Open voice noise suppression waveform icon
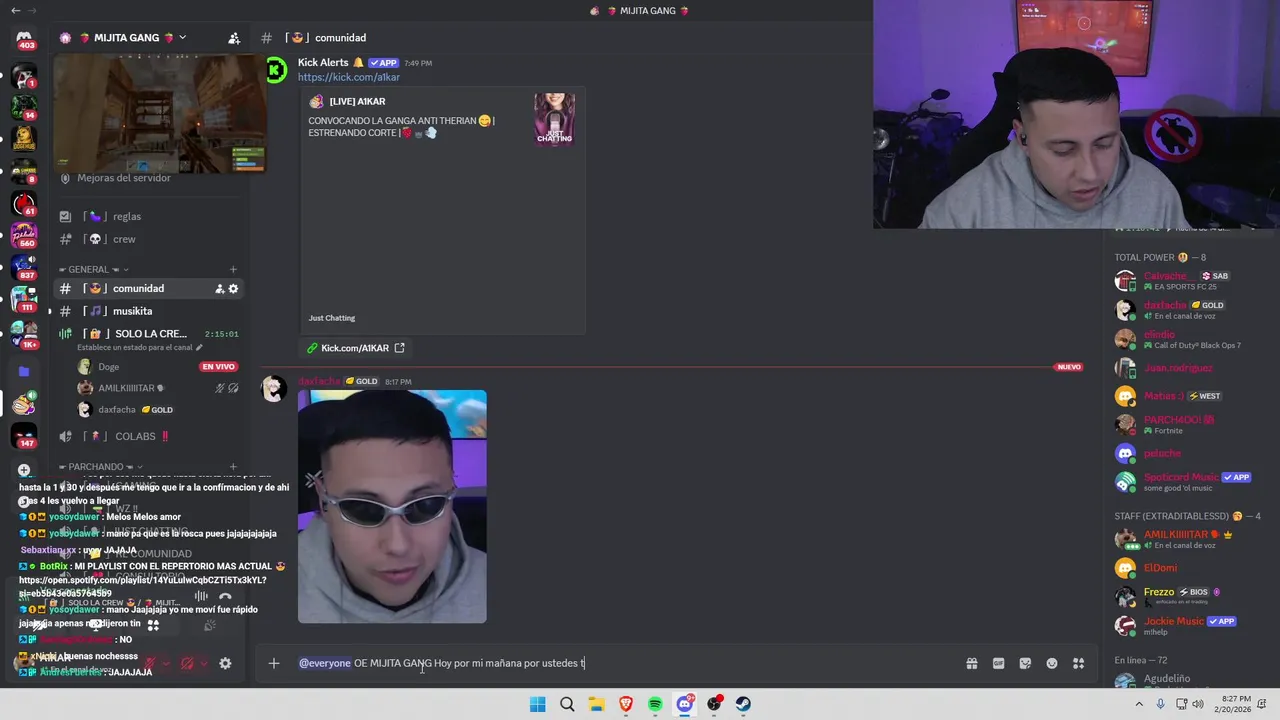This screenshot has height=720, width=1280. pyautogui.click(x=201, y=597)
